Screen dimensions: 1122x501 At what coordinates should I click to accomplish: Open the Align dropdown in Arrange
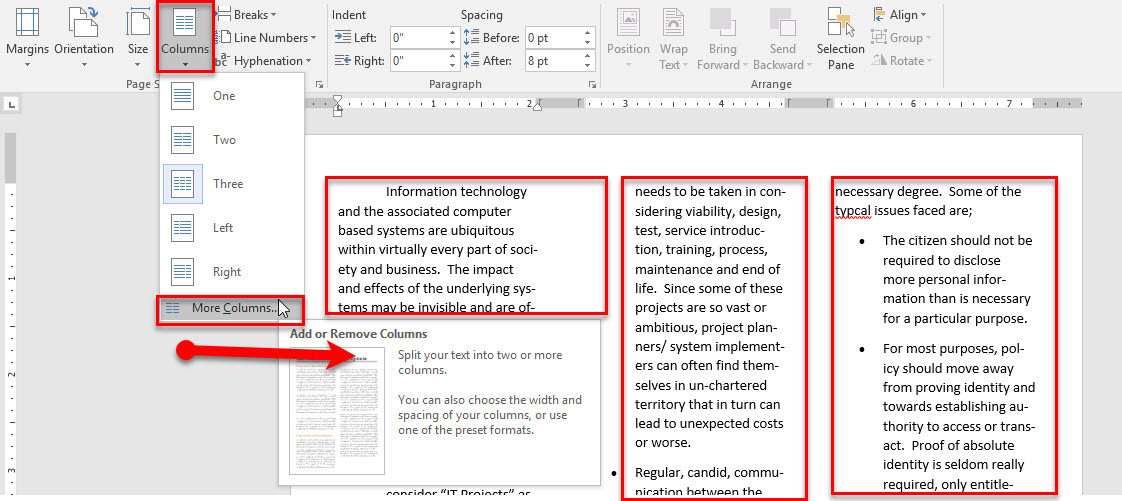coord(899,14)
